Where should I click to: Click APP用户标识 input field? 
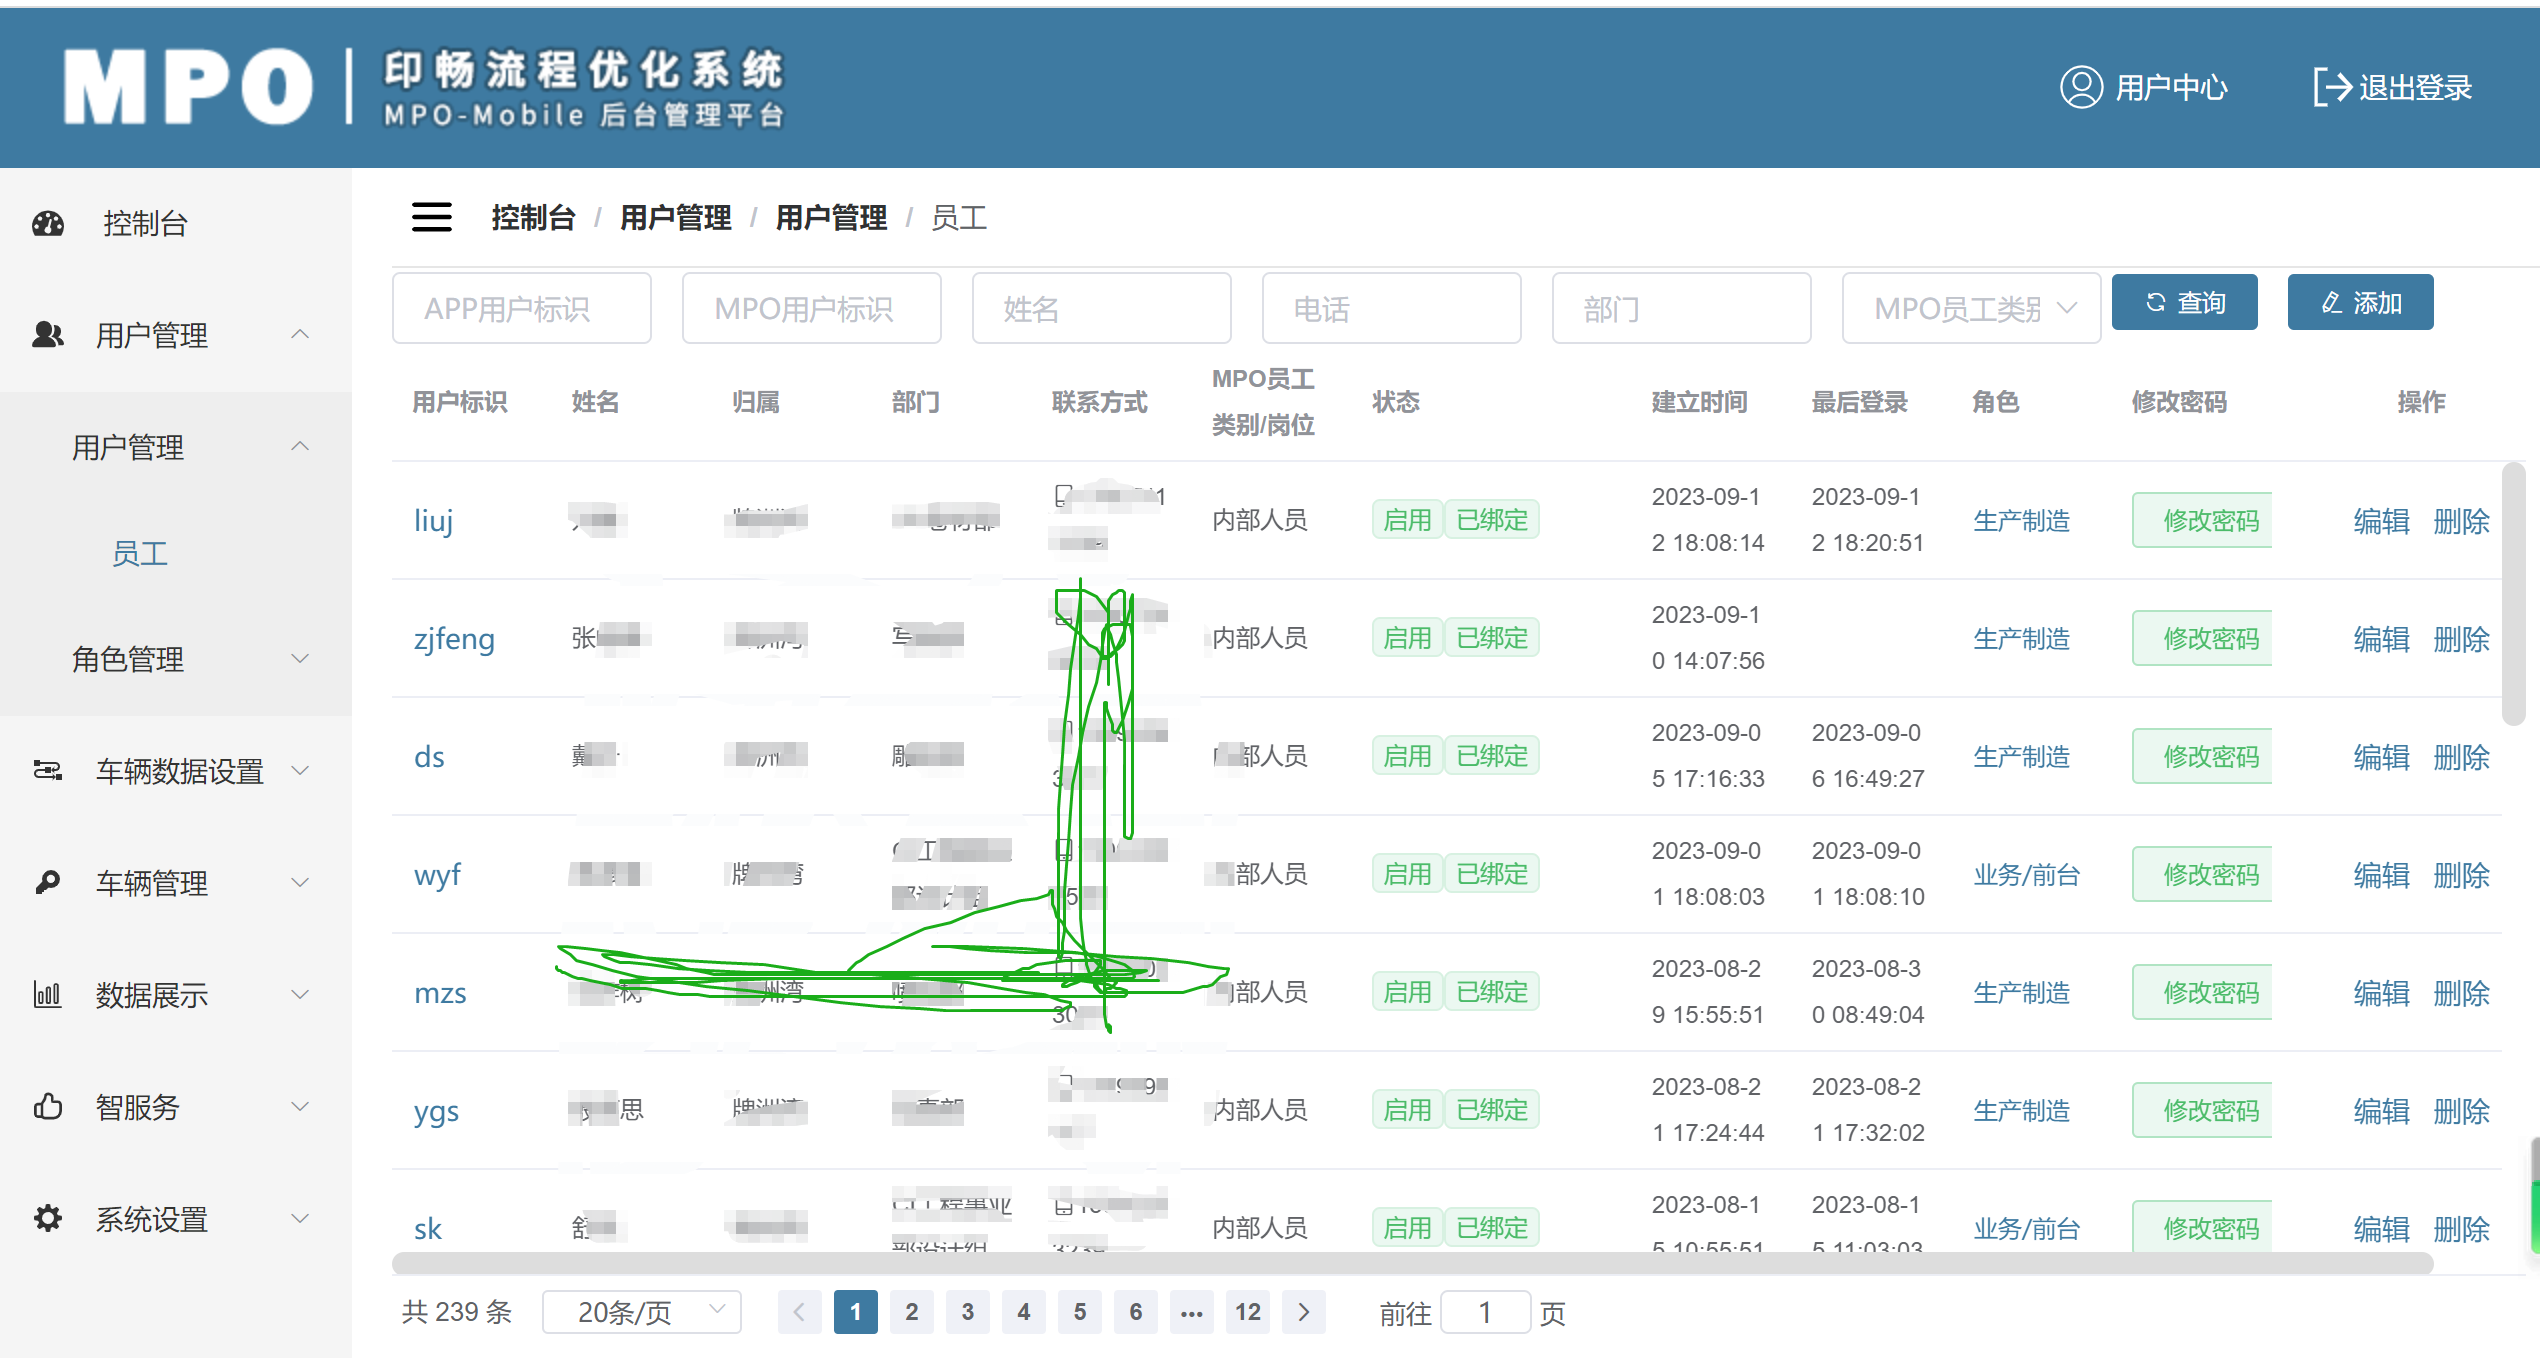[521, 306]
